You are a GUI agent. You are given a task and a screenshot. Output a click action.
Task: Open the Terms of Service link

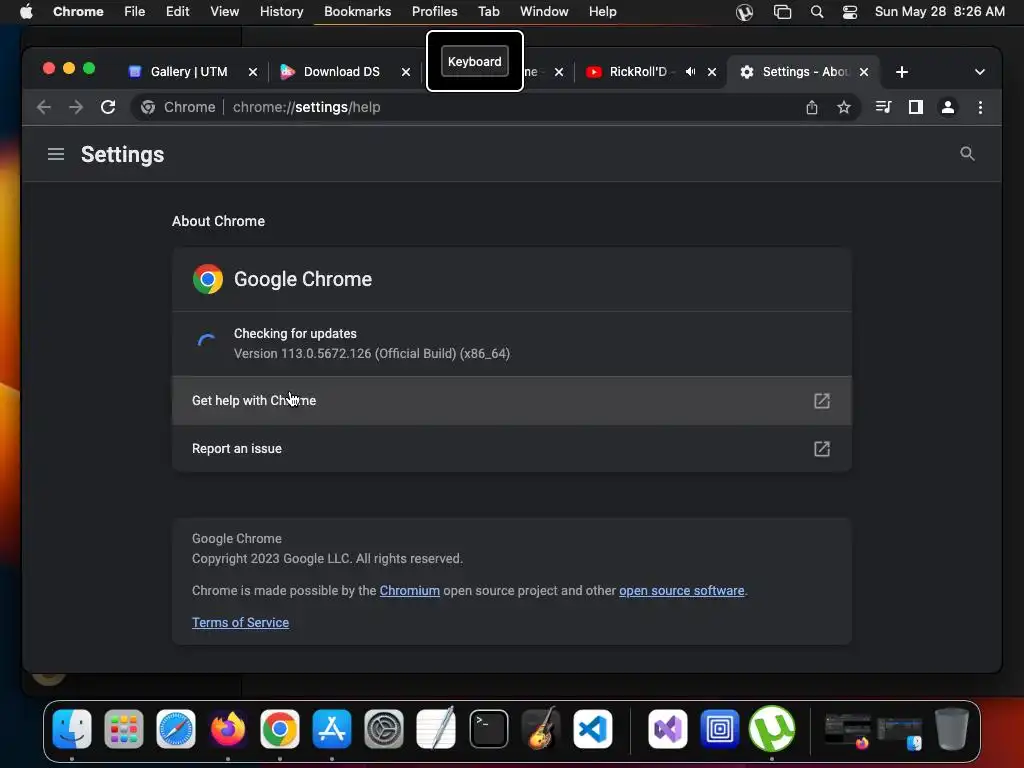coord(240,622)
